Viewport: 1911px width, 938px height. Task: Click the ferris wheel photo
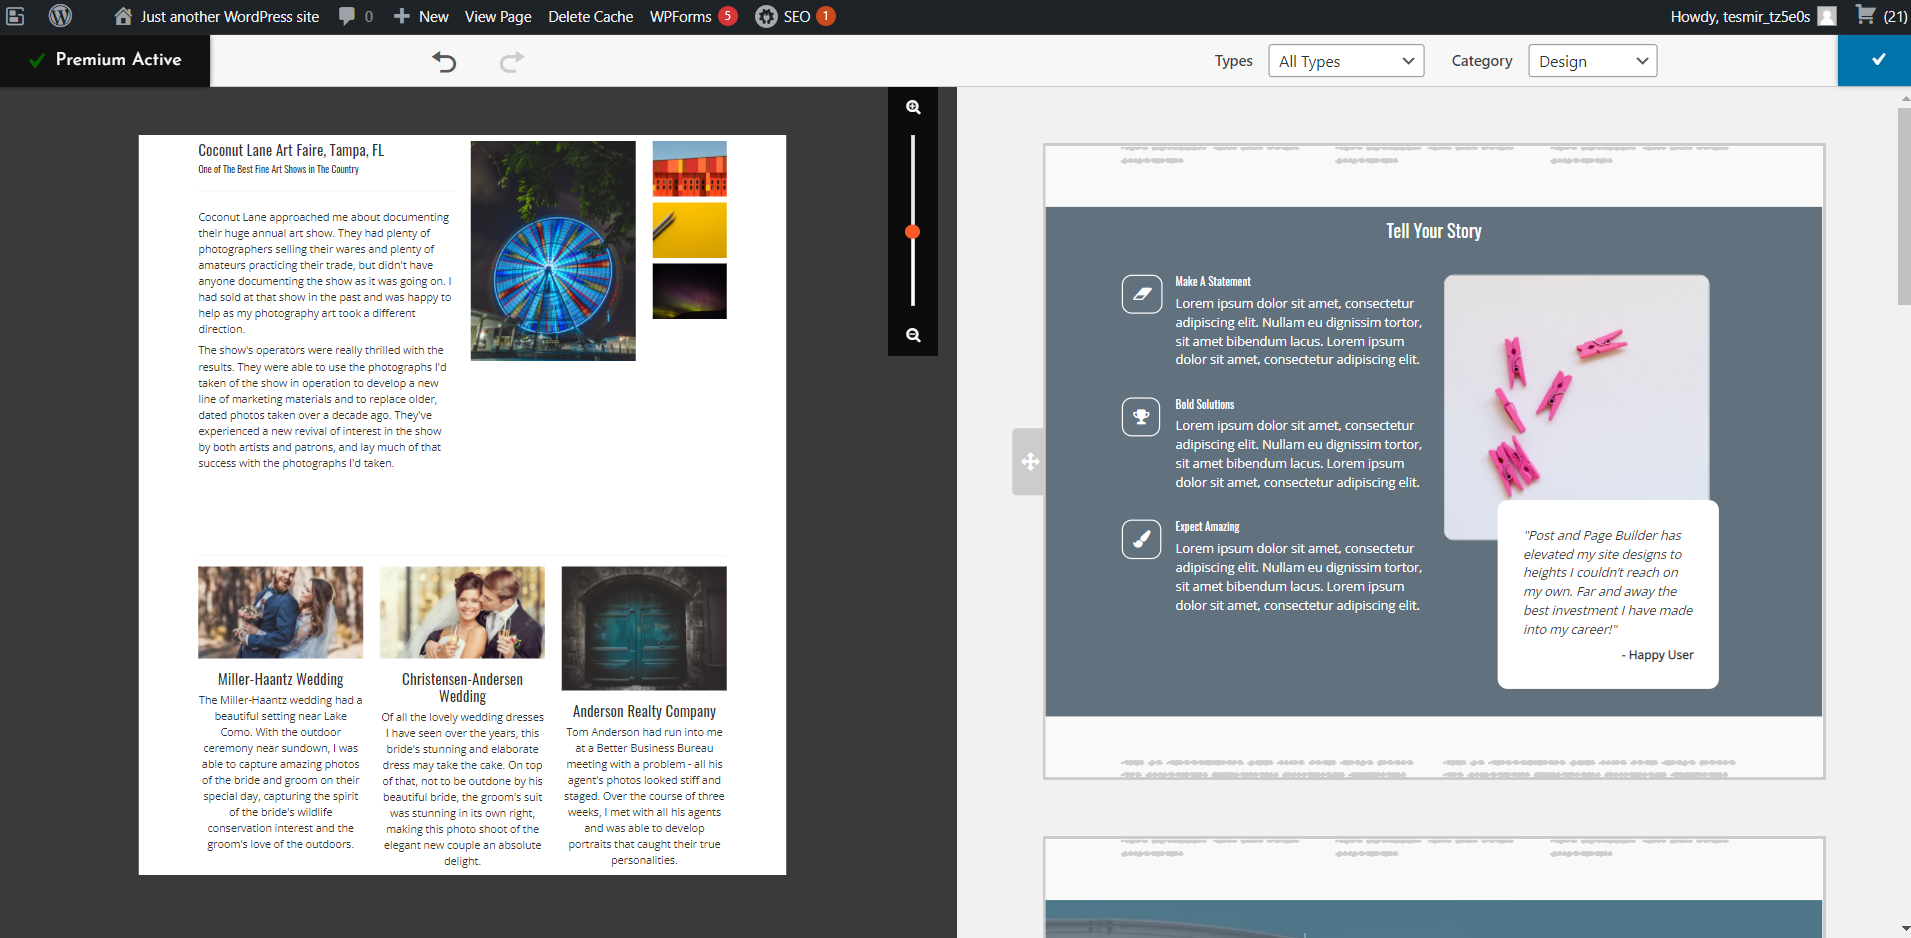click(x=553, y=250)
